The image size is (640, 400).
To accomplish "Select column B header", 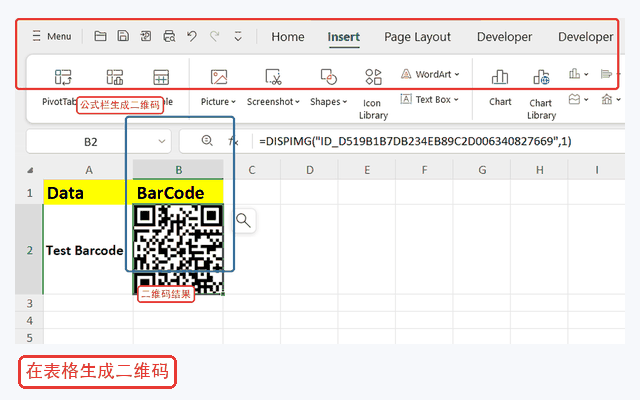I will coord(178,170).
